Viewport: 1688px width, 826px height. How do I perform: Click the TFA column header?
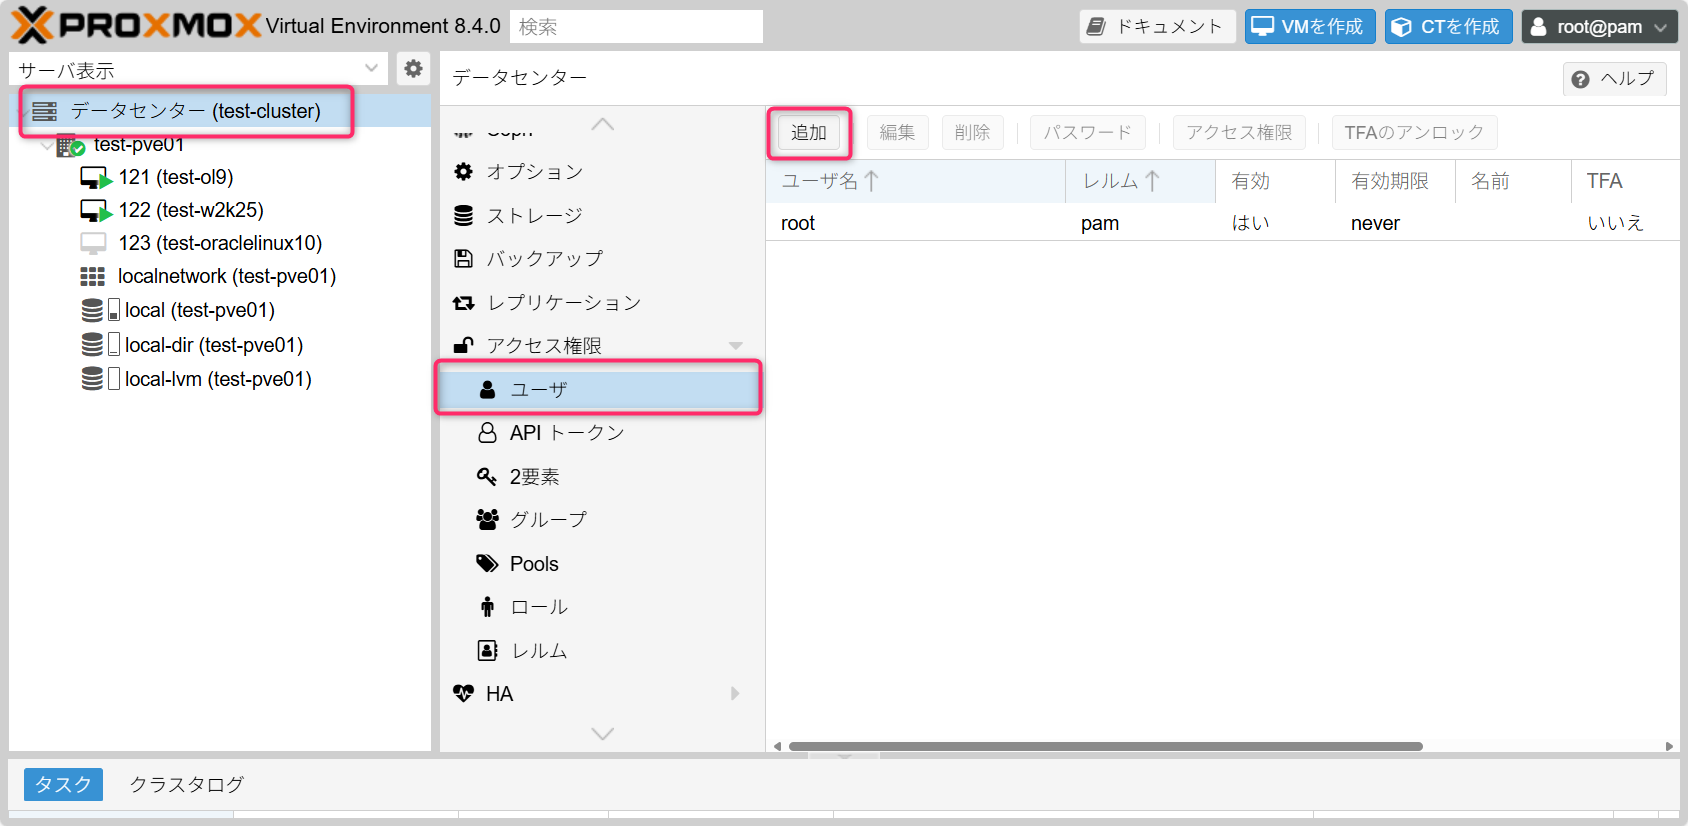point(1625,181)
